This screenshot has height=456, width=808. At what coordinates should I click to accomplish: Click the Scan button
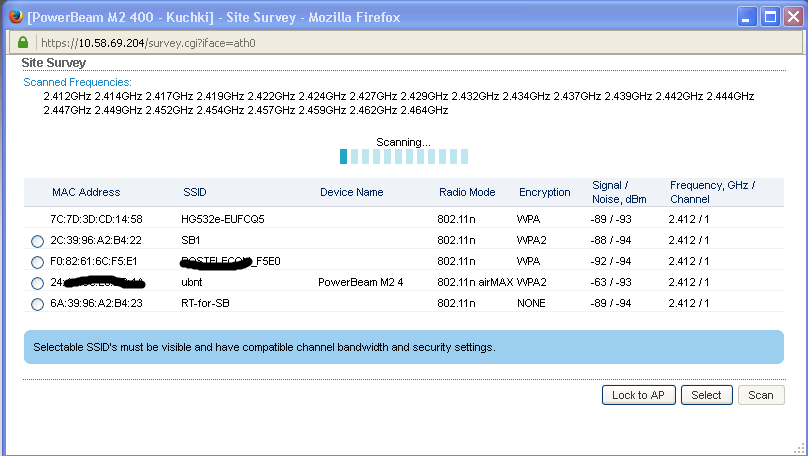click(x=761, y=395)
